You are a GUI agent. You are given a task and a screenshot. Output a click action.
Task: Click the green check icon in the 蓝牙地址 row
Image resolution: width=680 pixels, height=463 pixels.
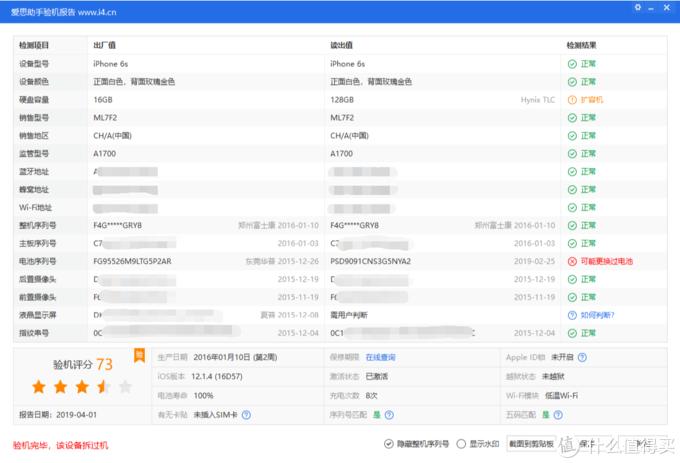(x=572, y=172)
